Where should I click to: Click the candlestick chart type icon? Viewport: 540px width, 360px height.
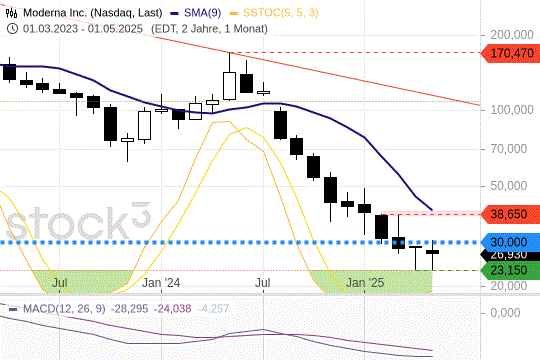pos(11,13)
